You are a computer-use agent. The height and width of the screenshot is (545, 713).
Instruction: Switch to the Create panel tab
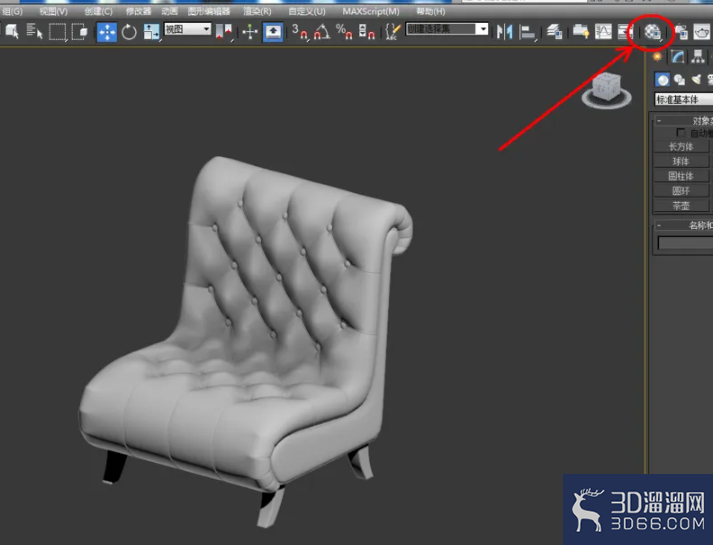[657, 57]
